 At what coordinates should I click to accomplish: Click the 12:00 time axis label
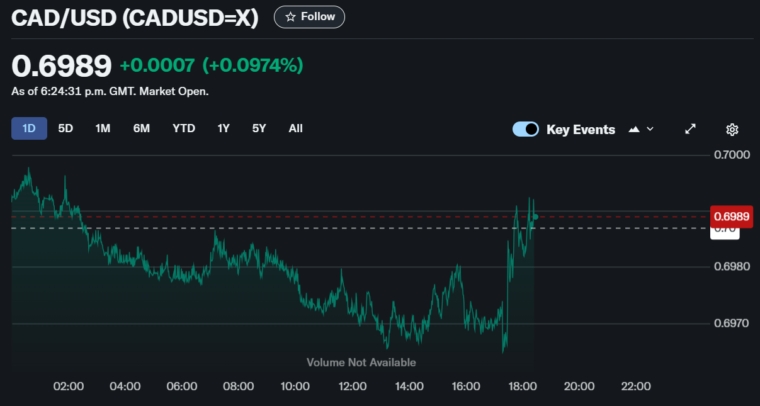point(352,386)
